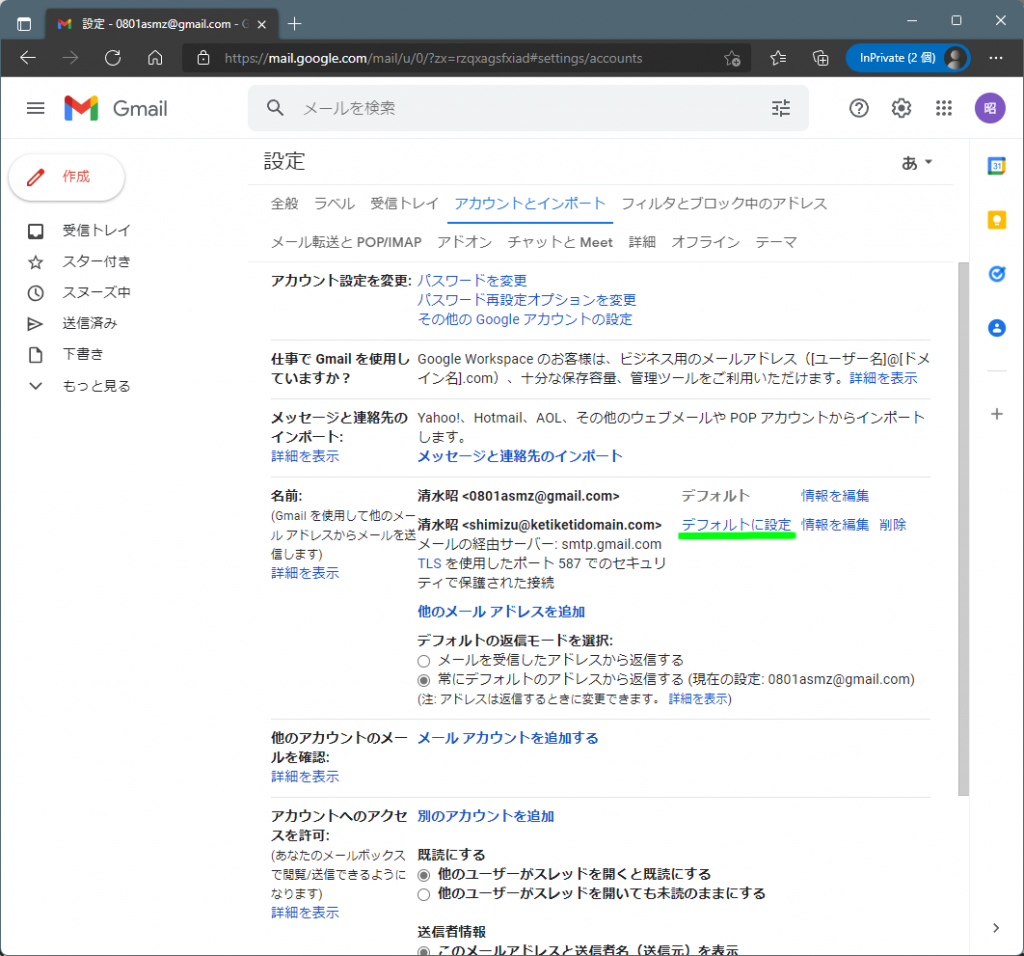The width and height of the screenshot is (1024, 956).
Task: Click メール アカウントを追加する link
Action: 508,738
